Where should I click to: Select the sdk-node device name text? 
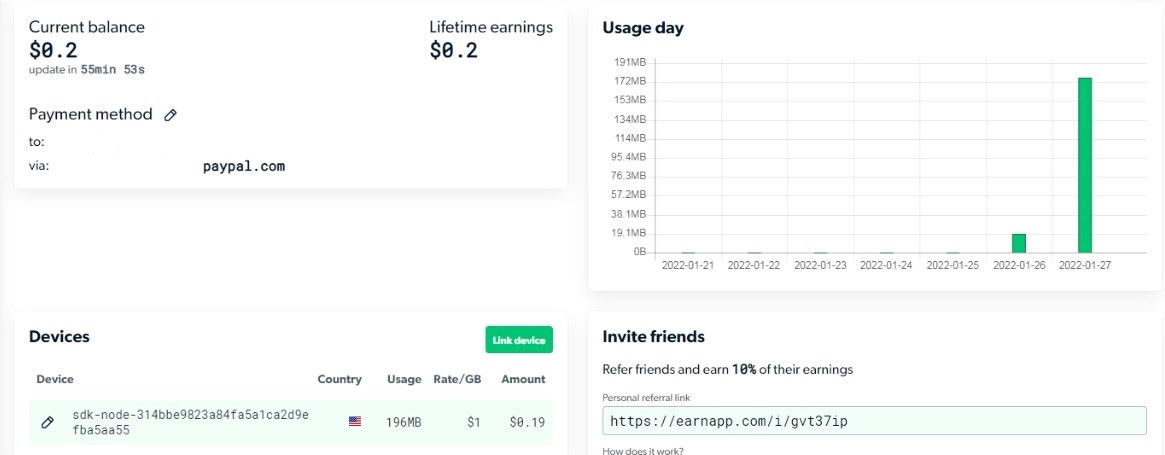(x=190, y=422)
